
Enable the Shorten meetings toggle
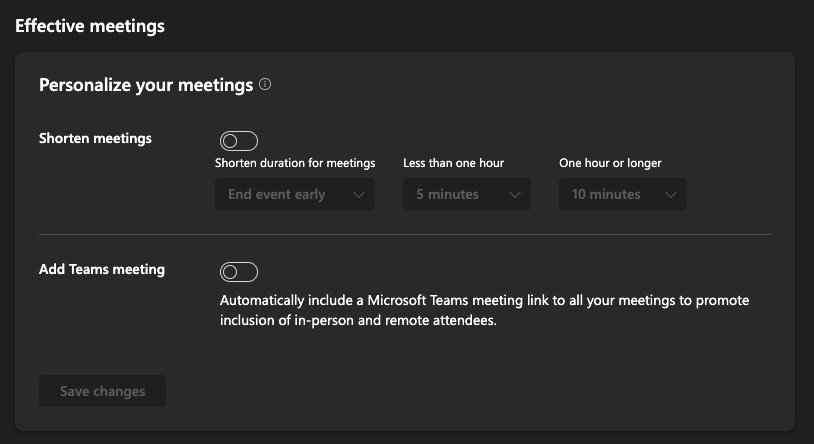(x=239, y=141)
